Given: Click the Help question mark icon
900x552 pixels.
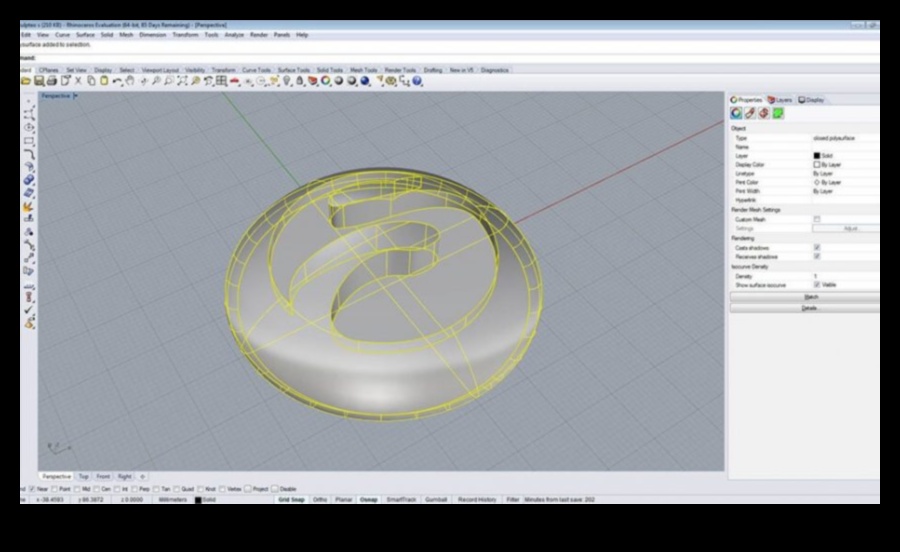Looking at the screenshot, I should [x=417, y=81].
